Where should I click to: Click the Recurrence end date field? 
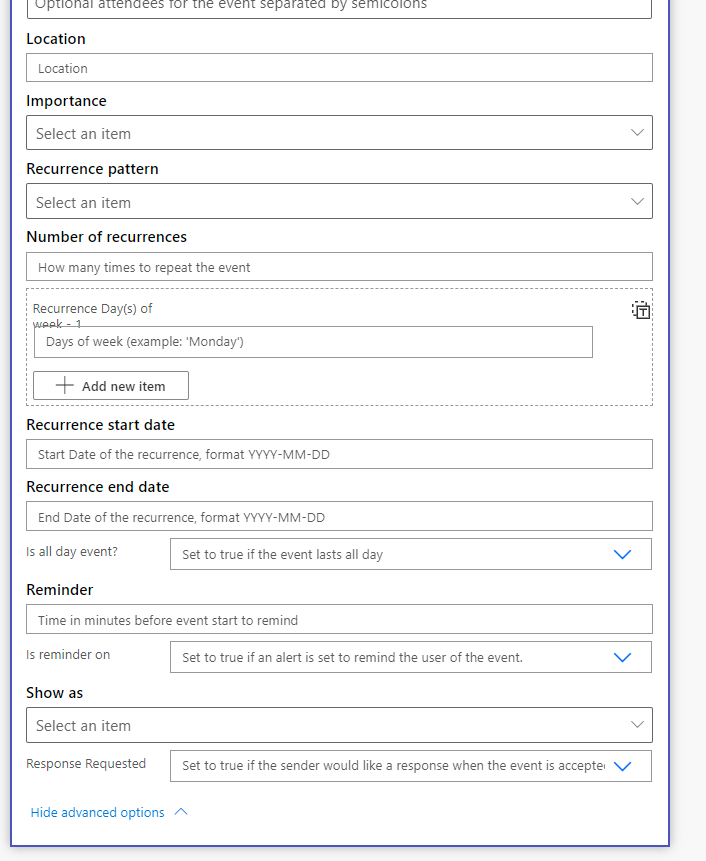339,517
